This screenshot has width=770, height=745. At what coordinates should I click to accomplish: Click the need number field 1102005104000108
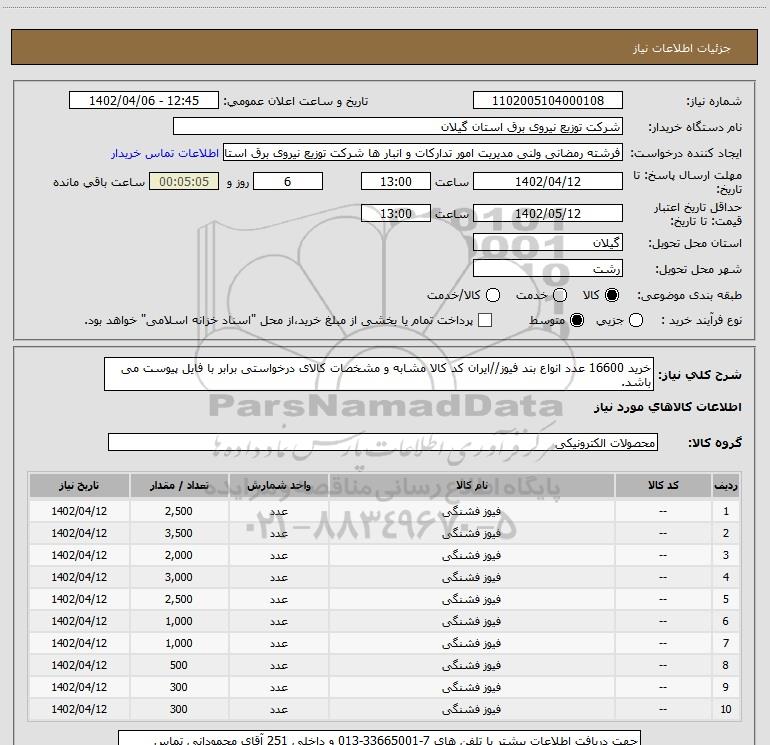pos(548,101)
